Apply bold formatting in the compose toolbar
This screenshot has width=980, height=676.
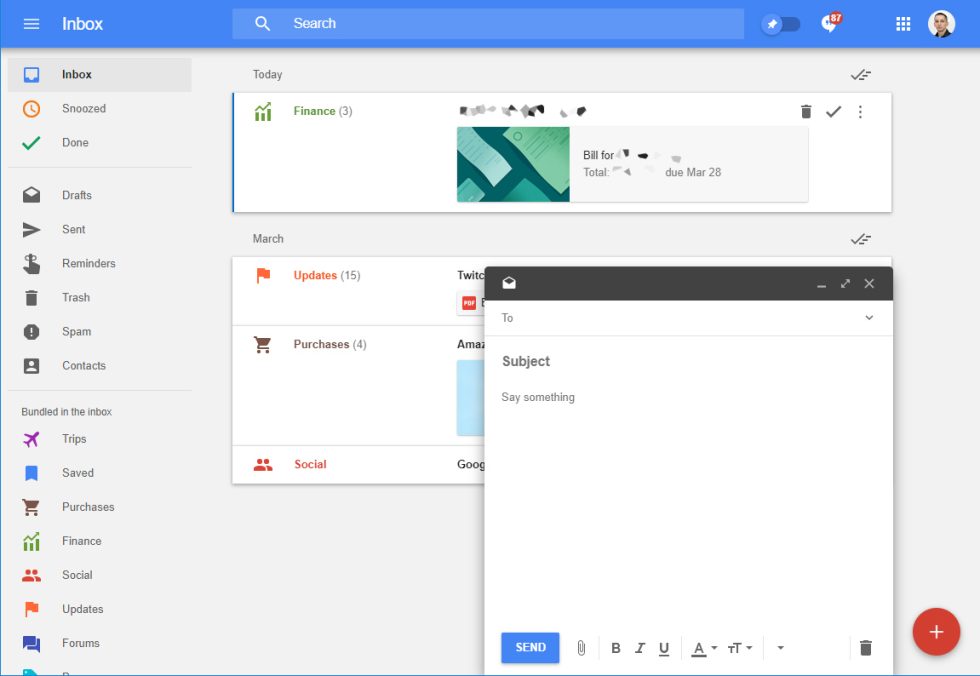pyautogui.click(x=616, y=648)
